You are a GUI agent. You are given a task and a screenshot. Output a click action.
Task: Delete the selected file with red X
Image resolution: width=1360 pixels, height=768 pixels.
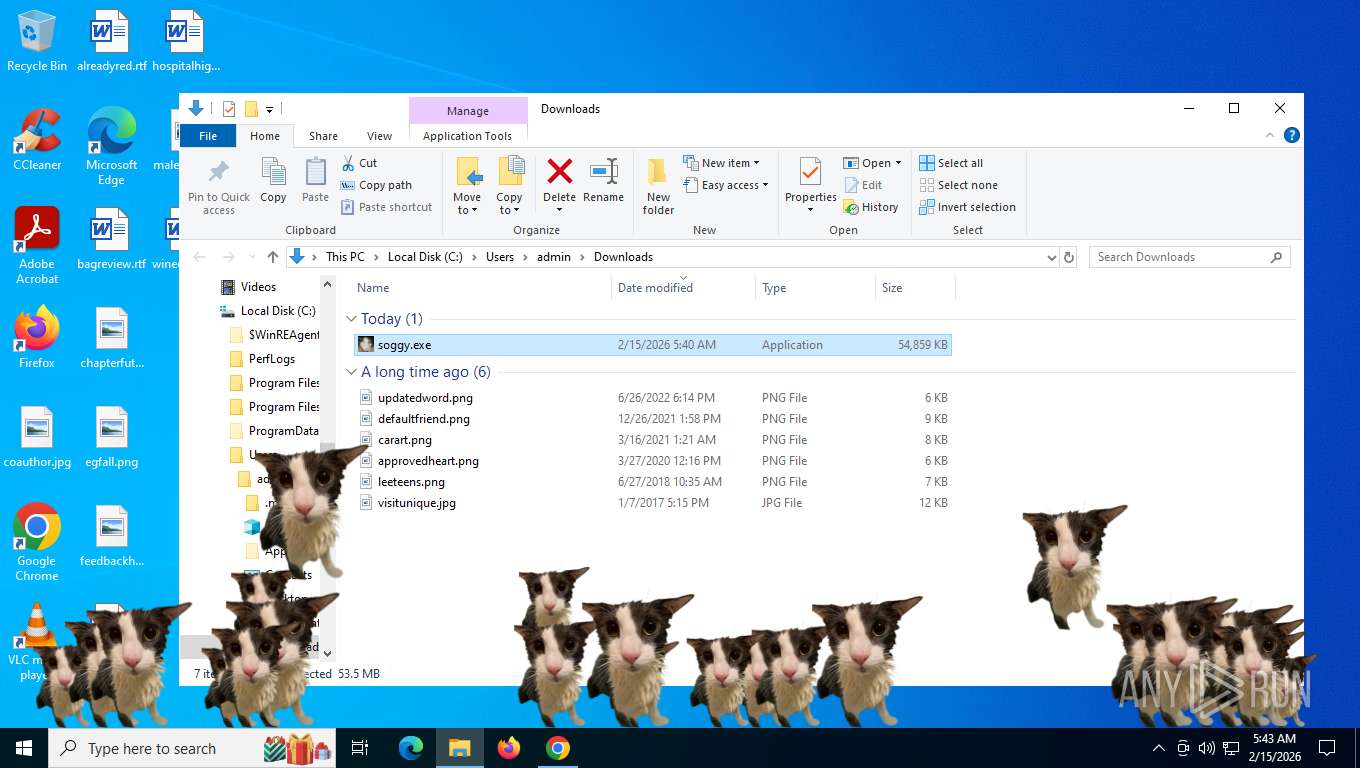point(560,180)
